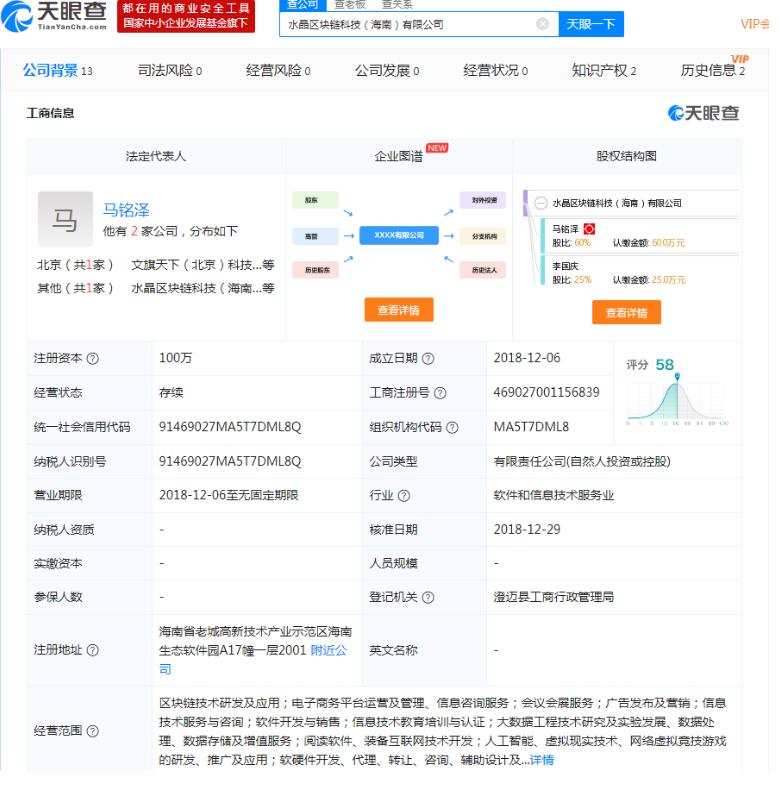The width and height of the screenshot is (780, 789).
Task: Open the 司法风险 tab
Action: click(170, 70)
